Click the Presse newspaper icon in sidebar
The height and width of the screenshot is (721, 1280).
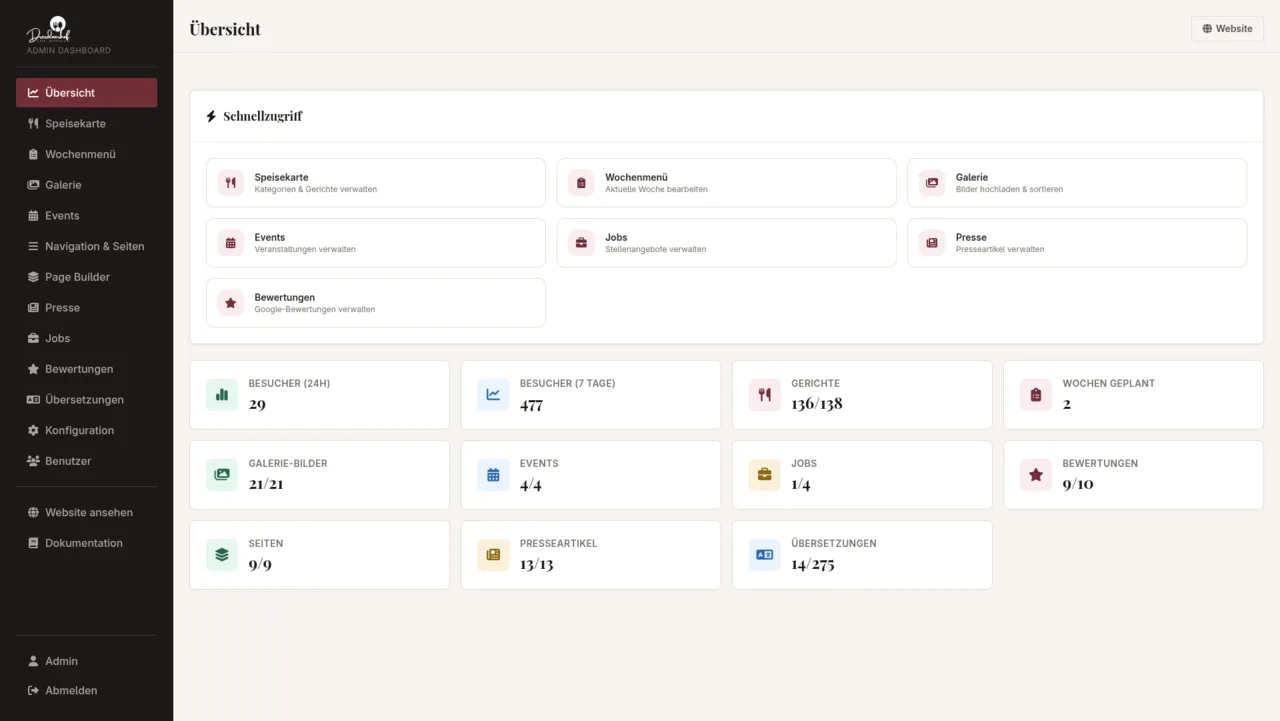point(33,308)
